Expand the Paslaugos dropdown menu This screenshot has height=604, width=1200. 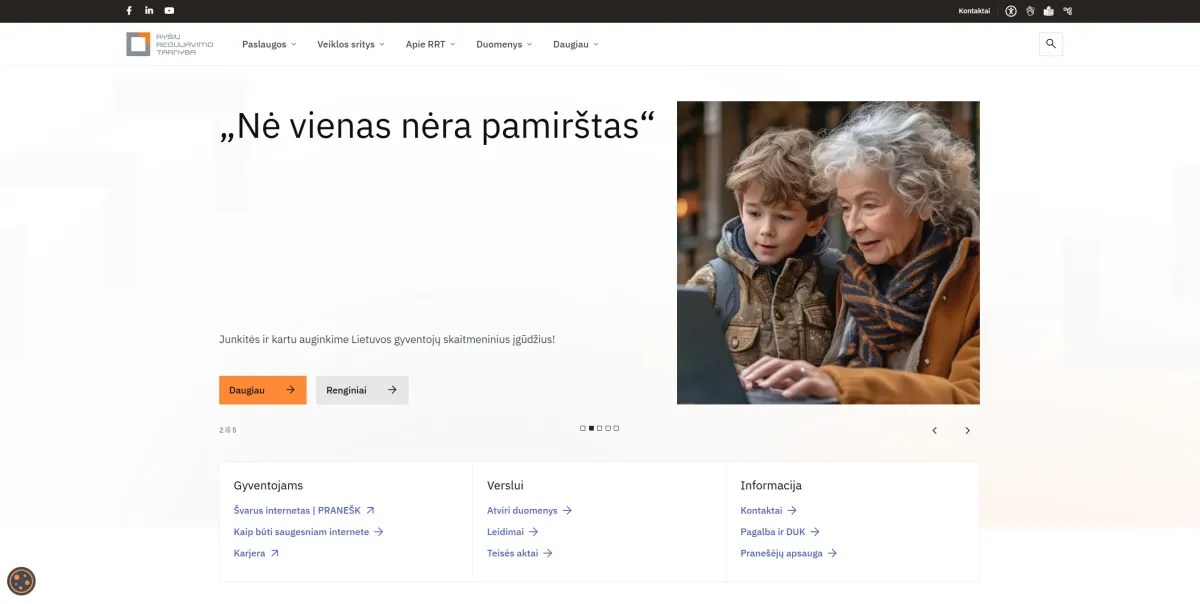(x=269, y=45)
